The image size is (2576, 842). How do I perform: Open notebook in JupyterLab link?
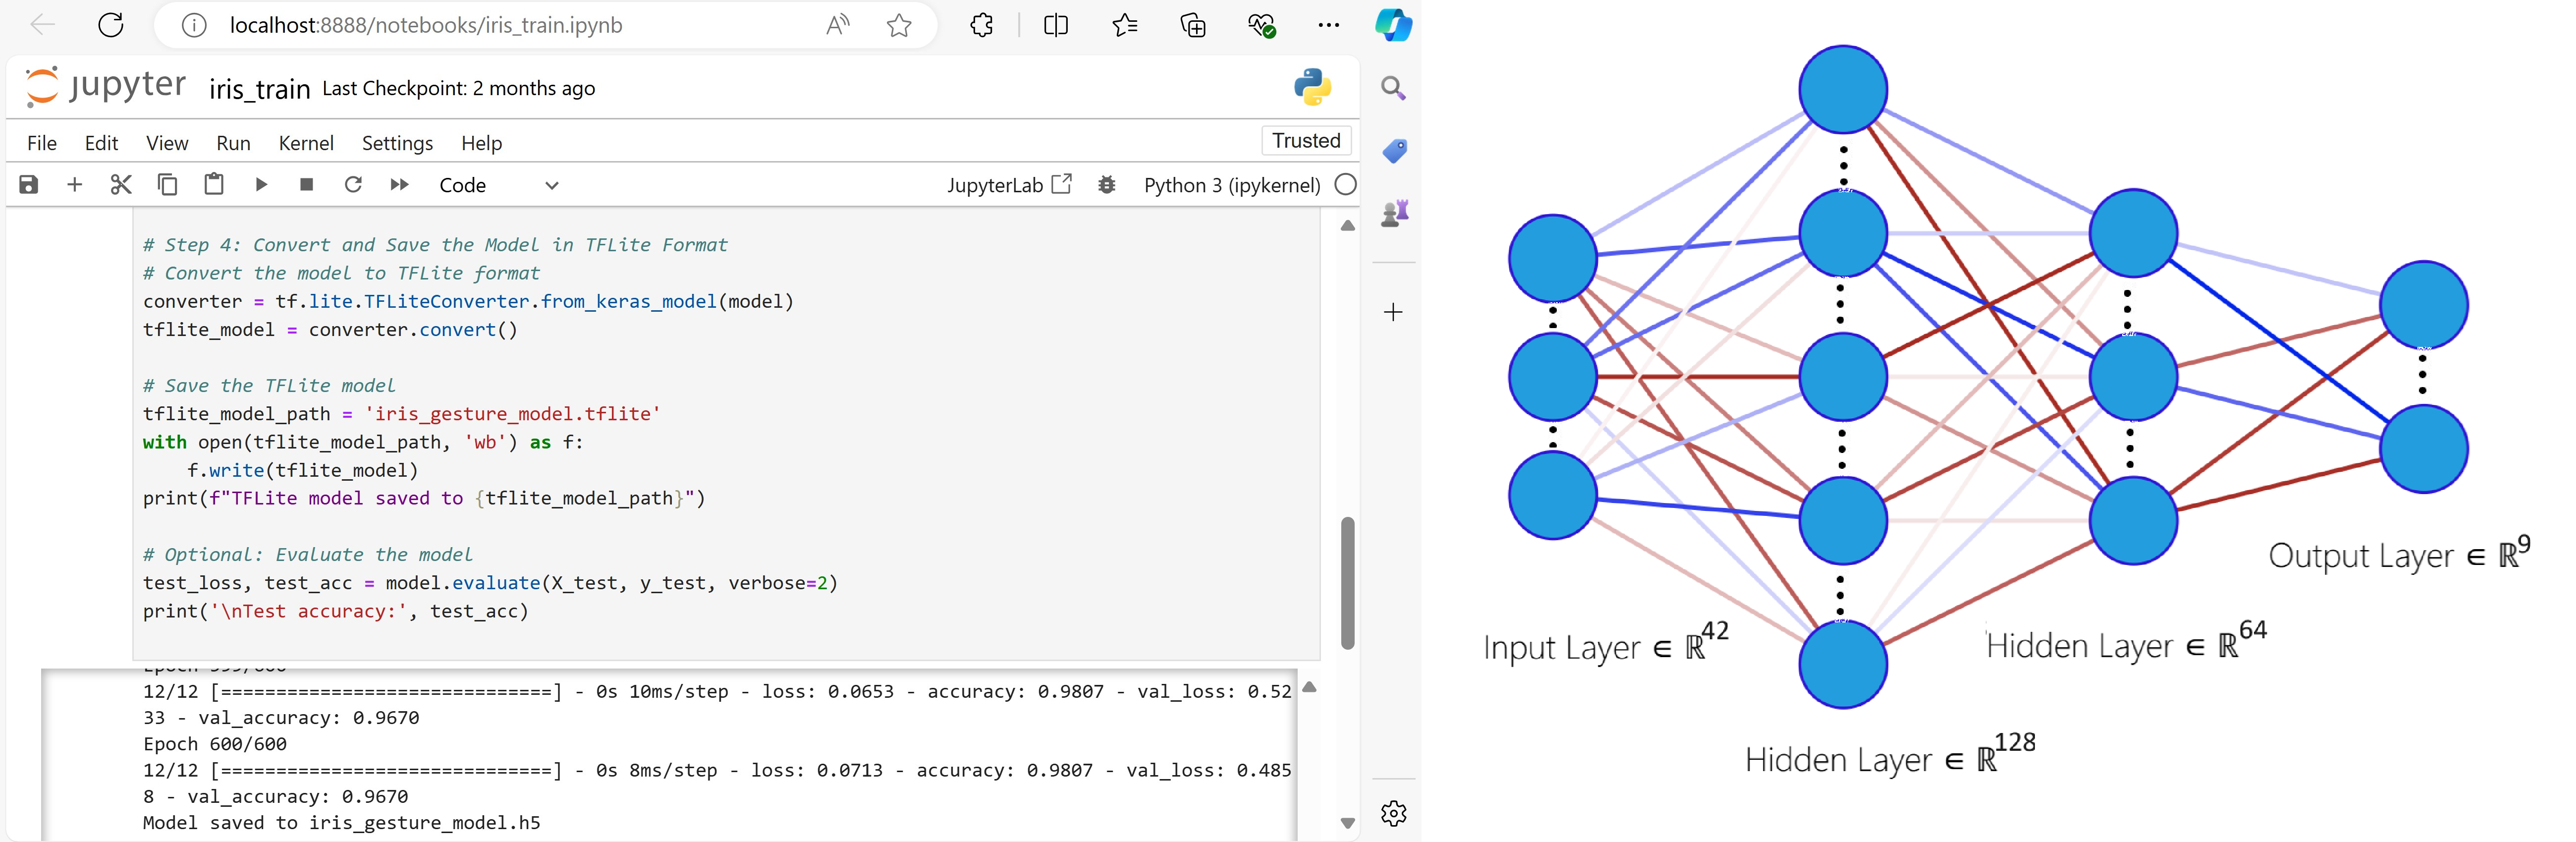point(1009,185)
